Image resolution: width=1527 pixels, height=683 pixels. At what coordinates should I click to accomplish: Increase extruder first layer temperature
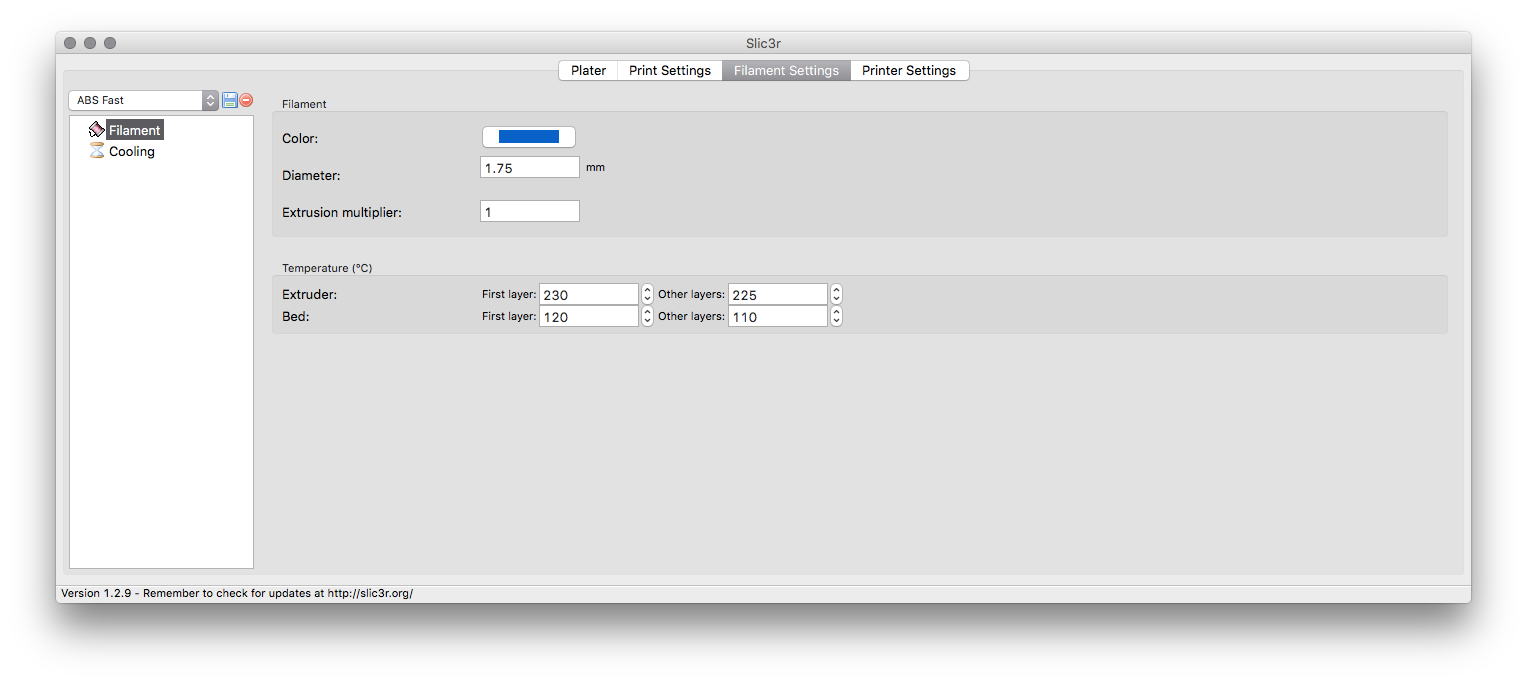pos(647,290)
